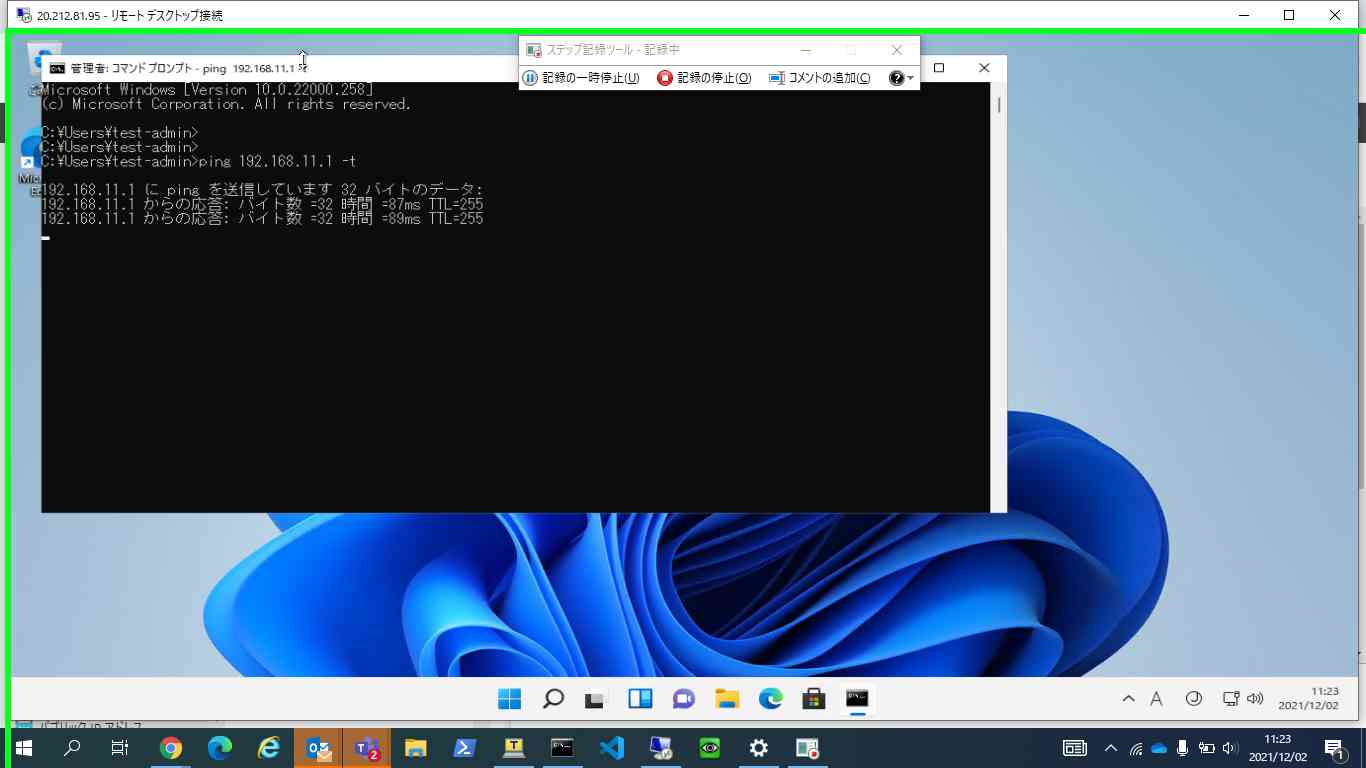Open Visual Studio Code from local taskbar
1366x768 pixels.
pos(611,748)
